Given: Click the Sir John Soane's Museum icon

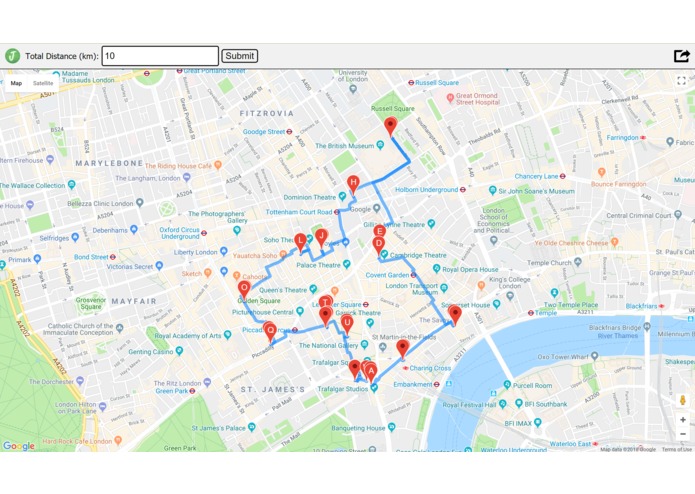Looking at the screenshot, I should [492, 191].
